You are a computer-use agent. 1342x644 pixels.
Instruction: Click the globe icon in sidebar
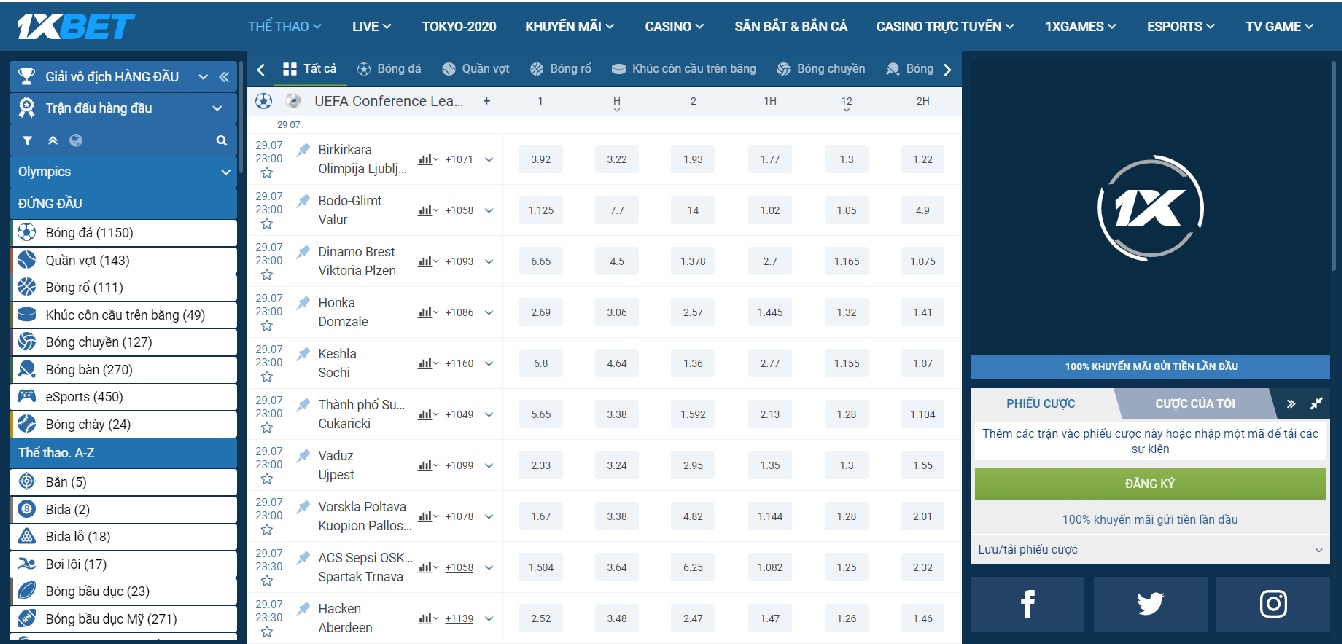point(75,141)
